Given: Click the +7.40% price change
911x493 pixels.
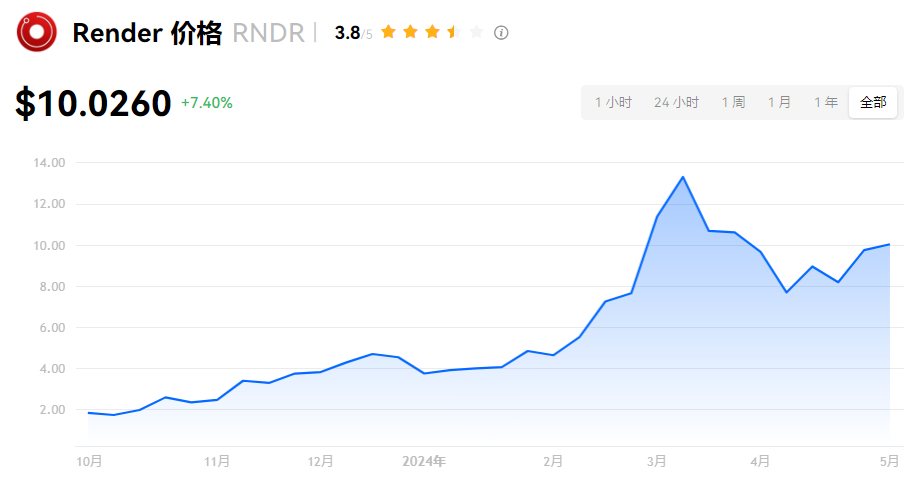Looking at the screenshot, I should tap(206, 102).
